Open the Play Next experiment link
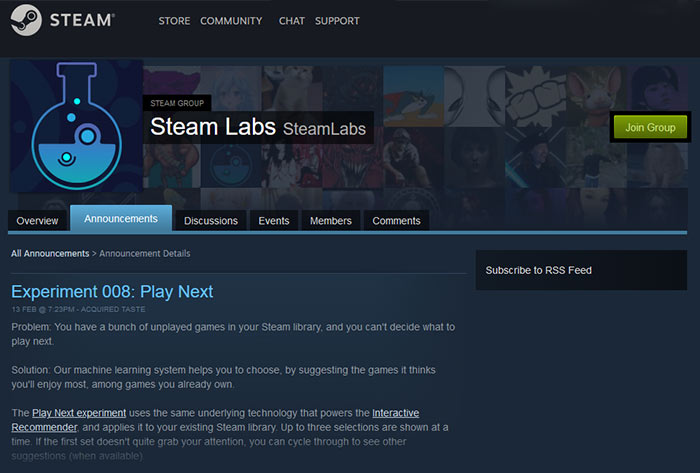The height and width of the screenshot is (473, 700). (x=79, y=413)
